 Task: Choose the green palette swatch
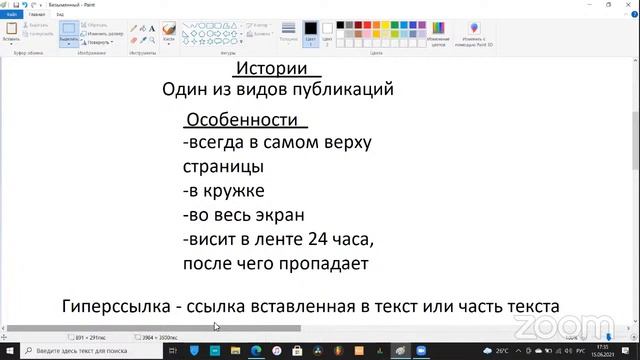pos(395,25)
